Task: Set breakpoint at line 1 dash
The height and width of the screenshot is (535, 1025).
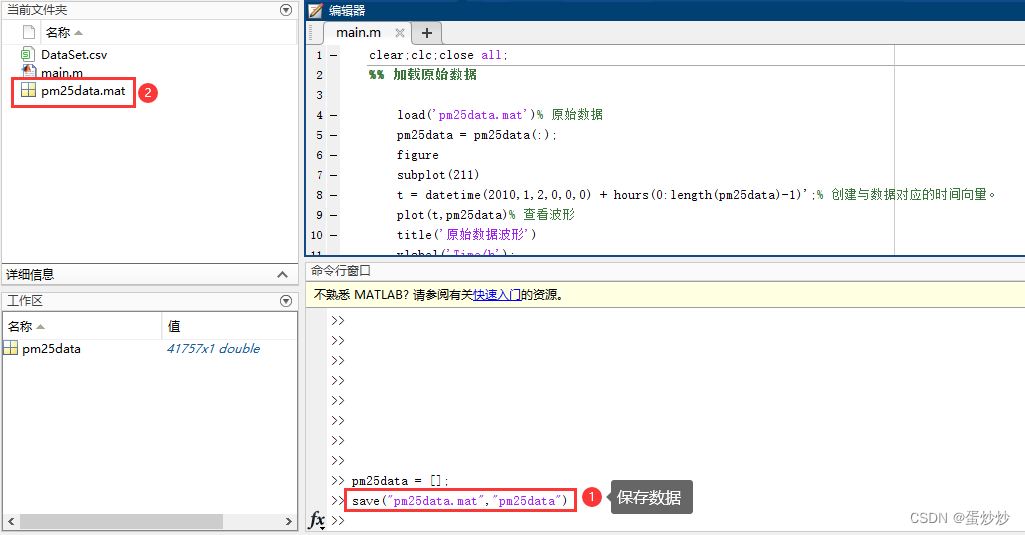Action: tap(333, 56)
